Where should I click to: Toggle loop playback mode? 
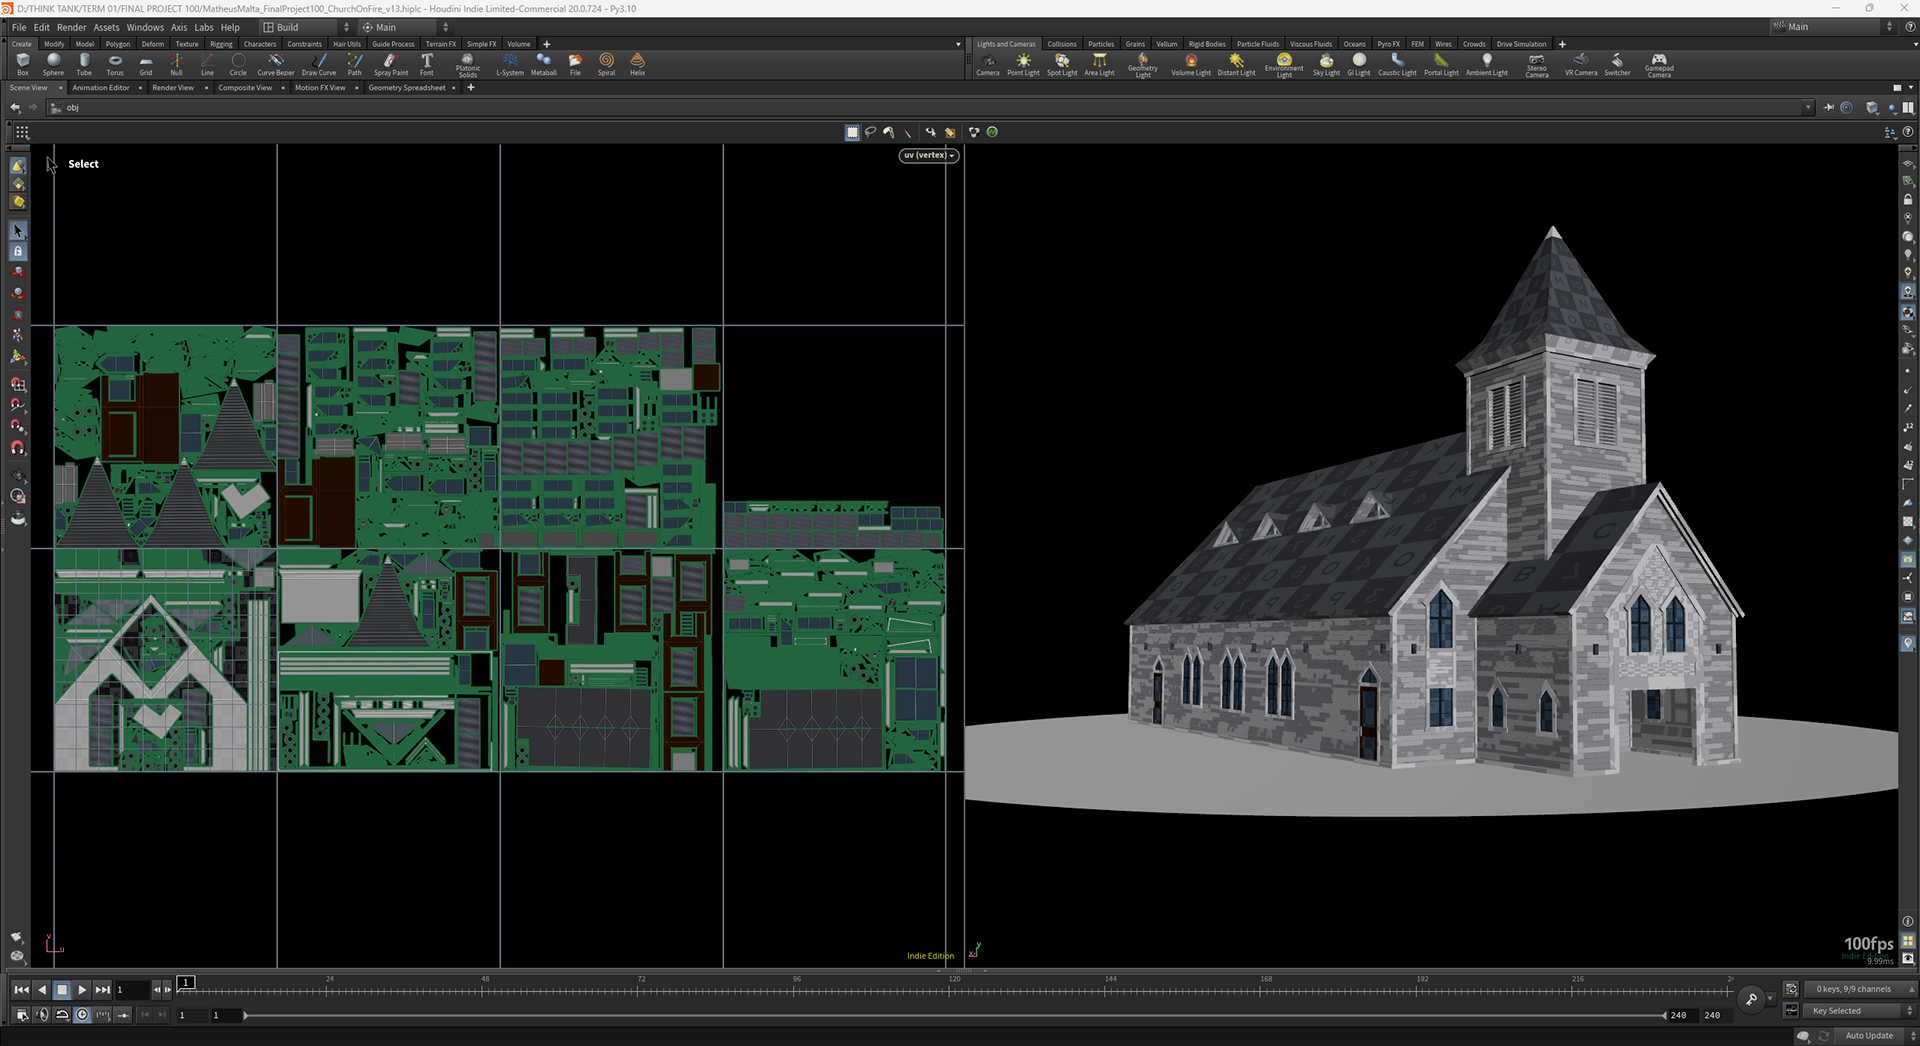pyautogui.click(x=62, y=1015)
